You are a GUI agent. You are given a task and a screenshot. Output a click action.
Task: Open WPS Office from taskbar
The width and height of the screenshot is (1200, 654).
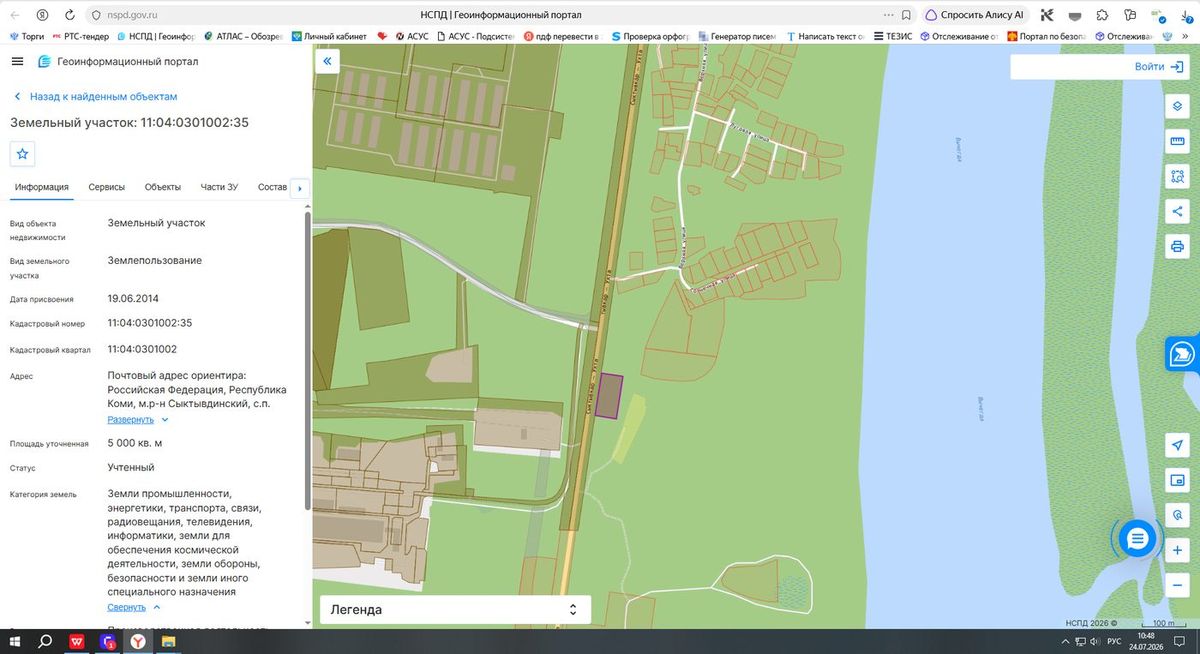[x=76, y=641]
